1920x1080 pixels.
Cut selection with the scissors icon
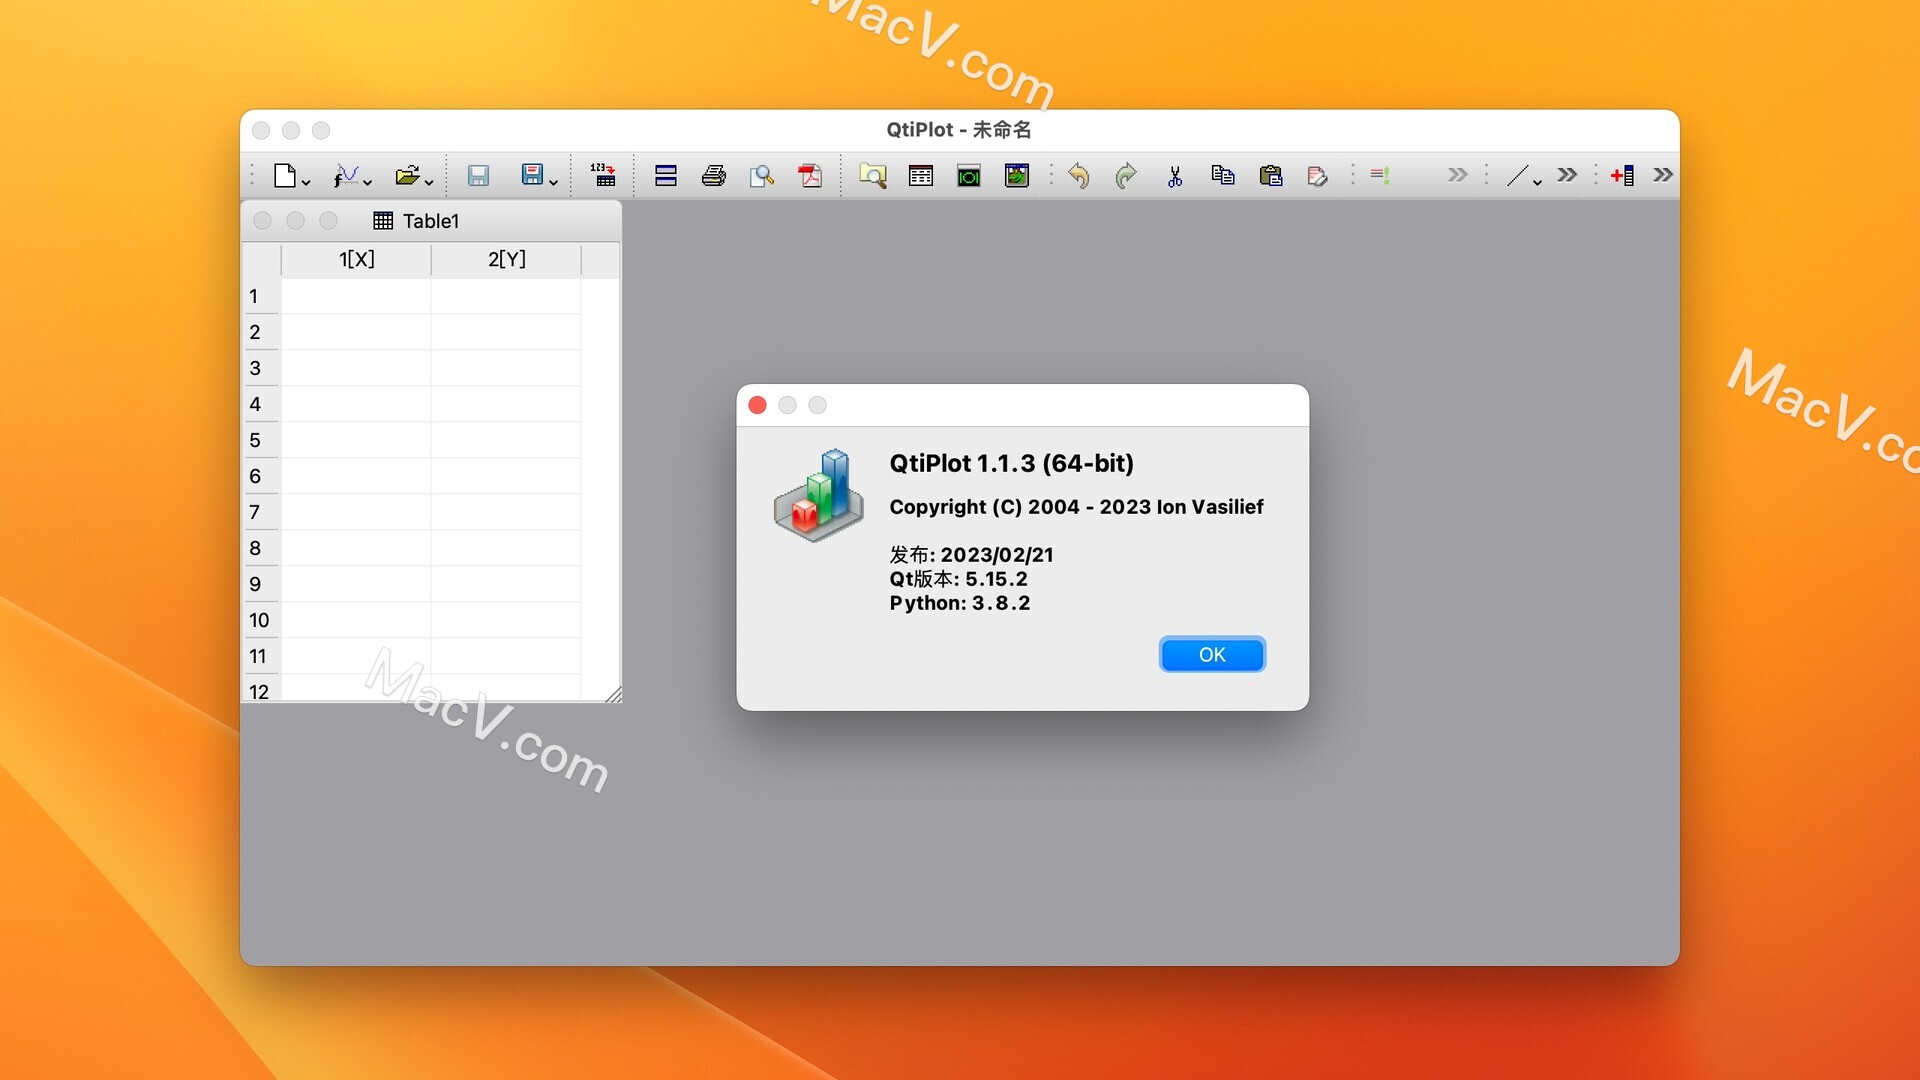(1174, 175)
